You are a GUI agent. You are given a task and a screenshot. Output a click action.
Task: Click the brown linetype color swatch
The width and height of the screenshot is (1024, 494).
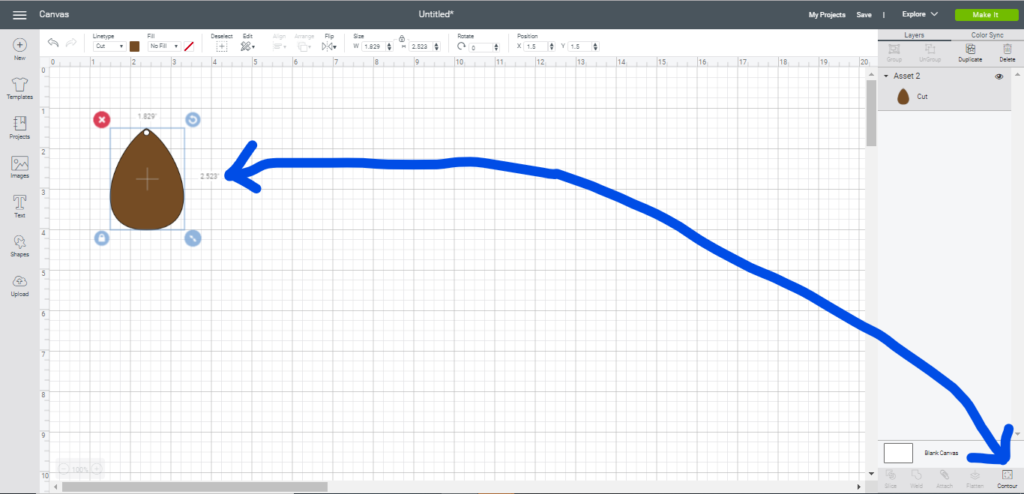[x=135, y=46]
